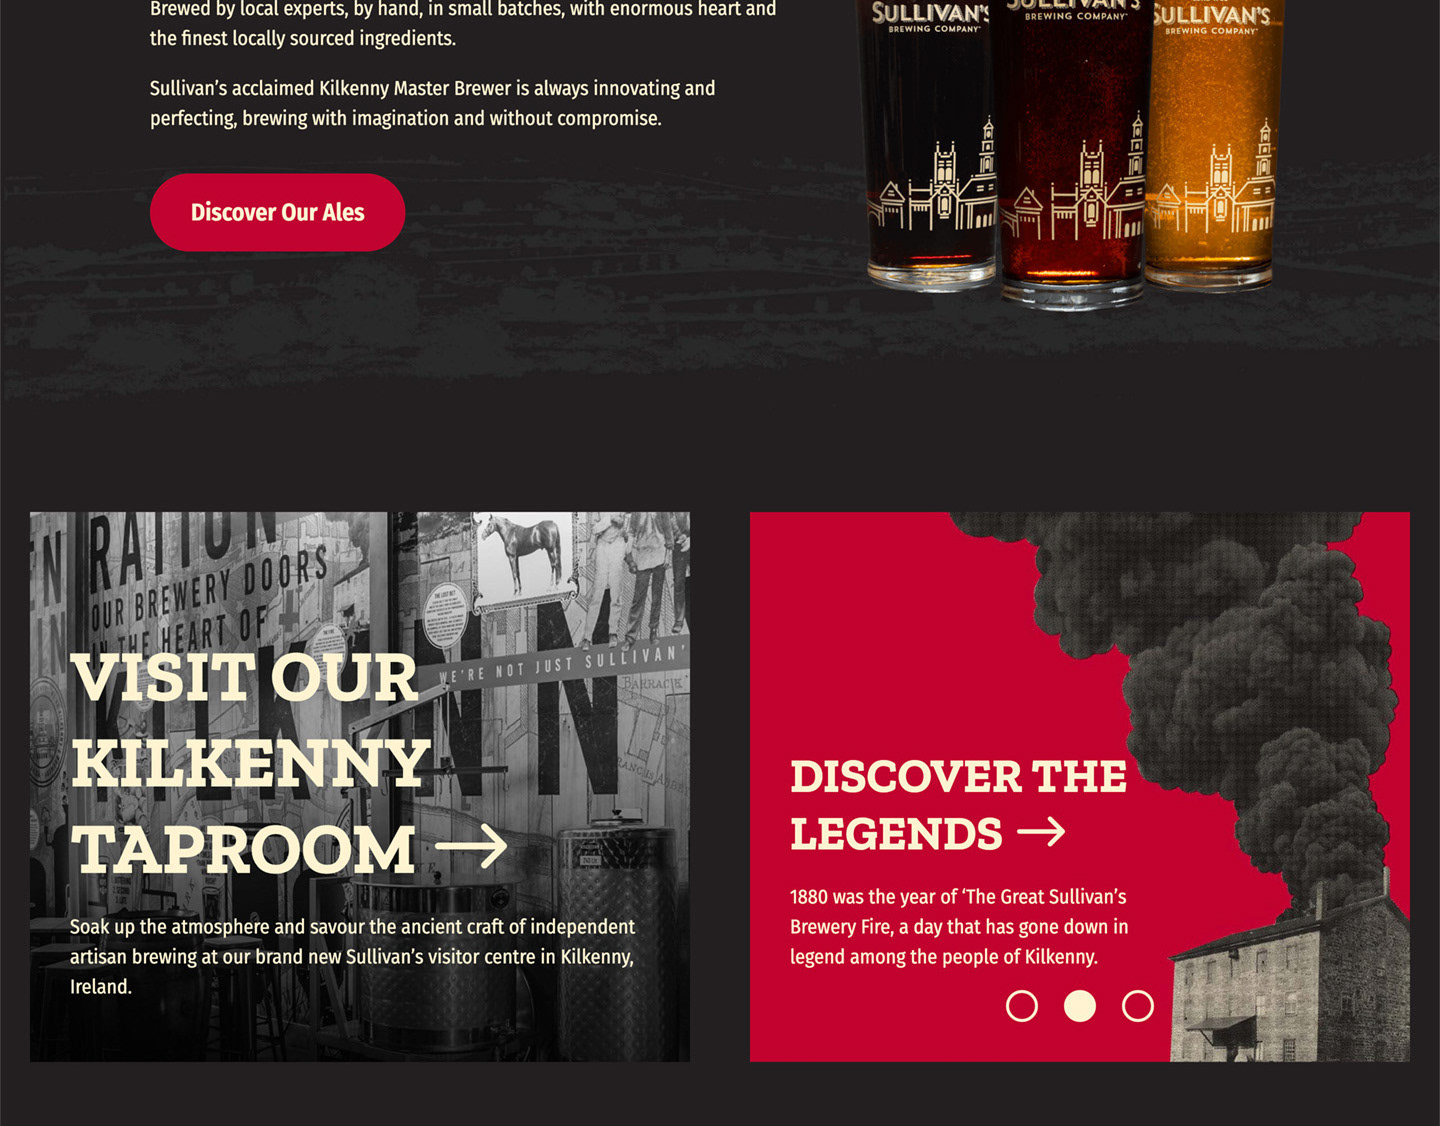The width and height of the screenshot is (1440, 1126).
Task: Click the 'Brewed by local experts' paragraph
Action: pos(463,24)
